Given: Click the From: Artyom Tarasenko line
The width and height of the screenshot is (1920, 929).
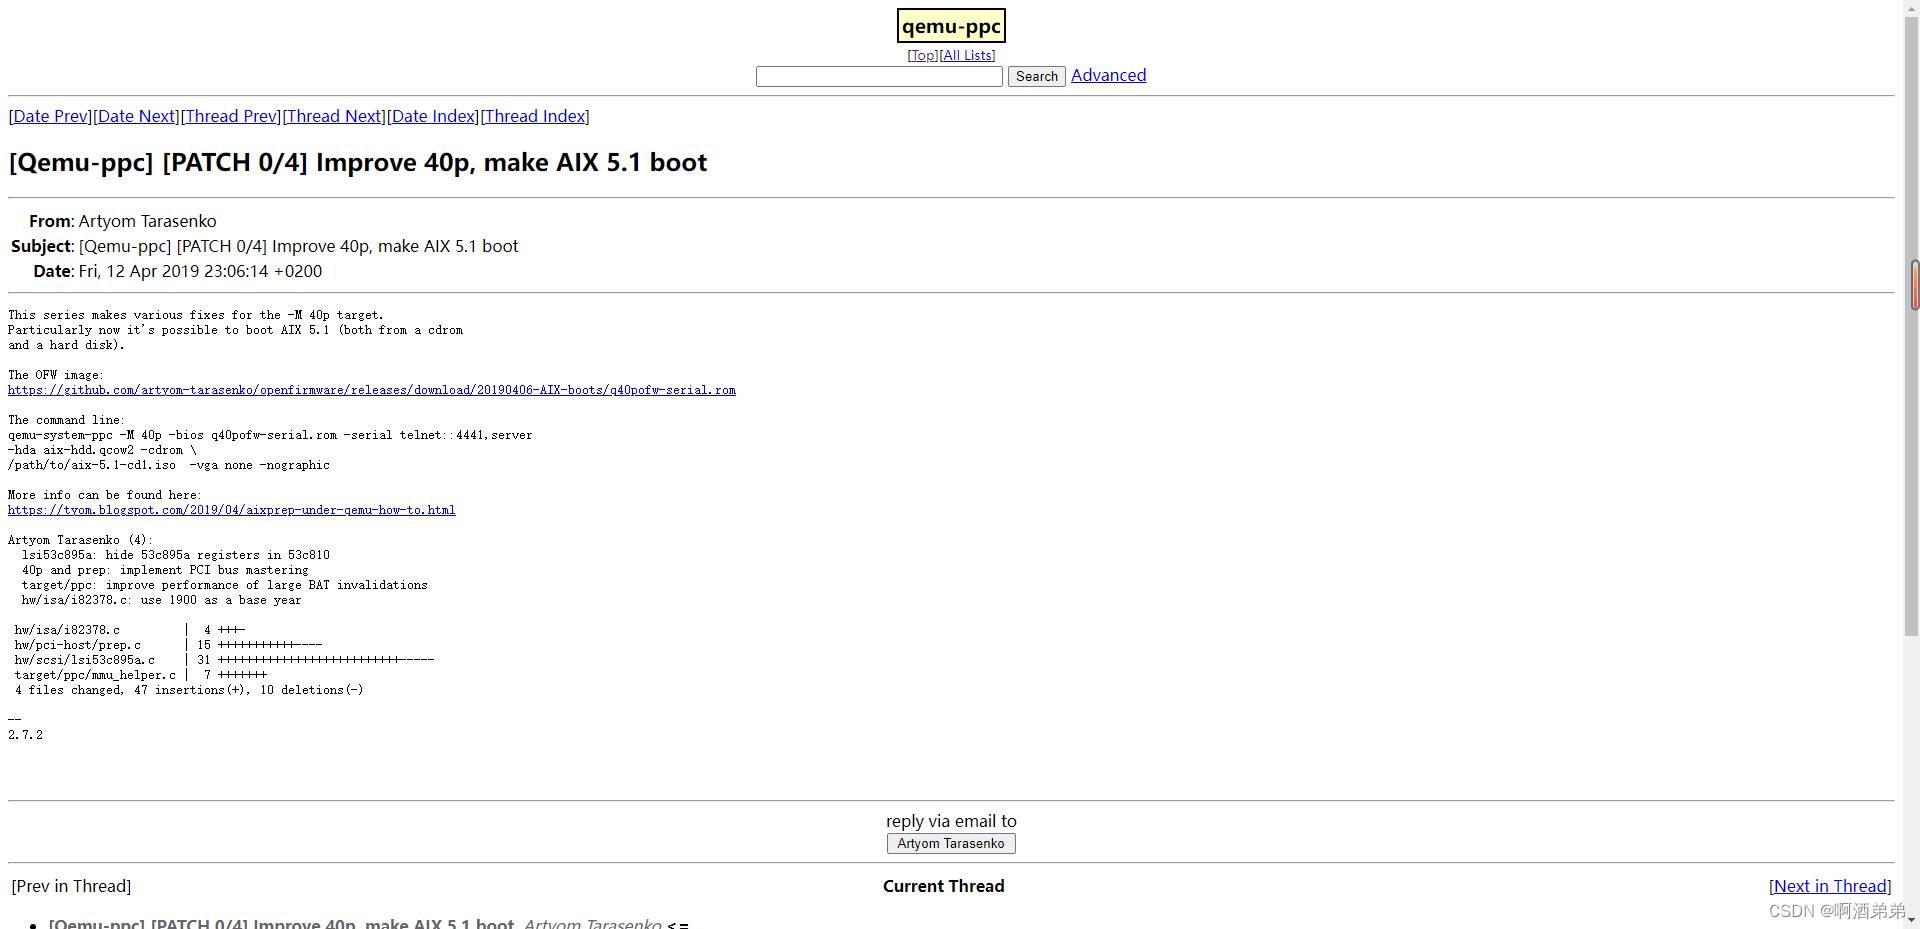Looking at the screenshot, I should tap(122, 222).
